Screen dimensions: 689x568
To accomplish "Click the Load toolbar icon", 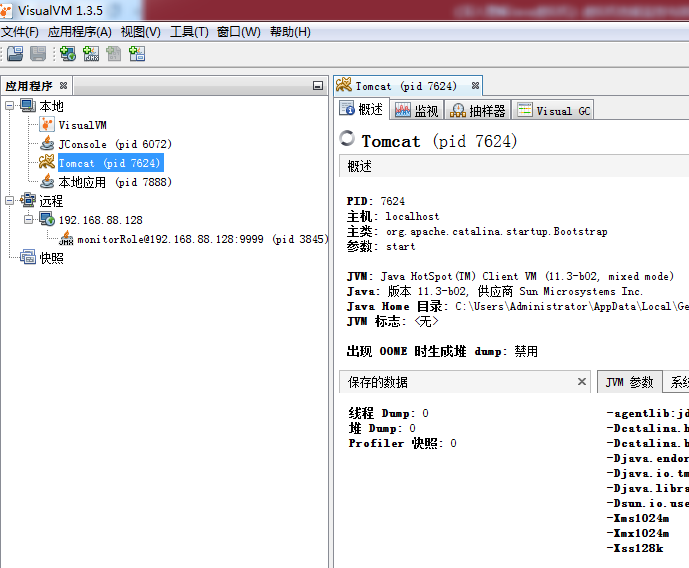I will (15, 54).
